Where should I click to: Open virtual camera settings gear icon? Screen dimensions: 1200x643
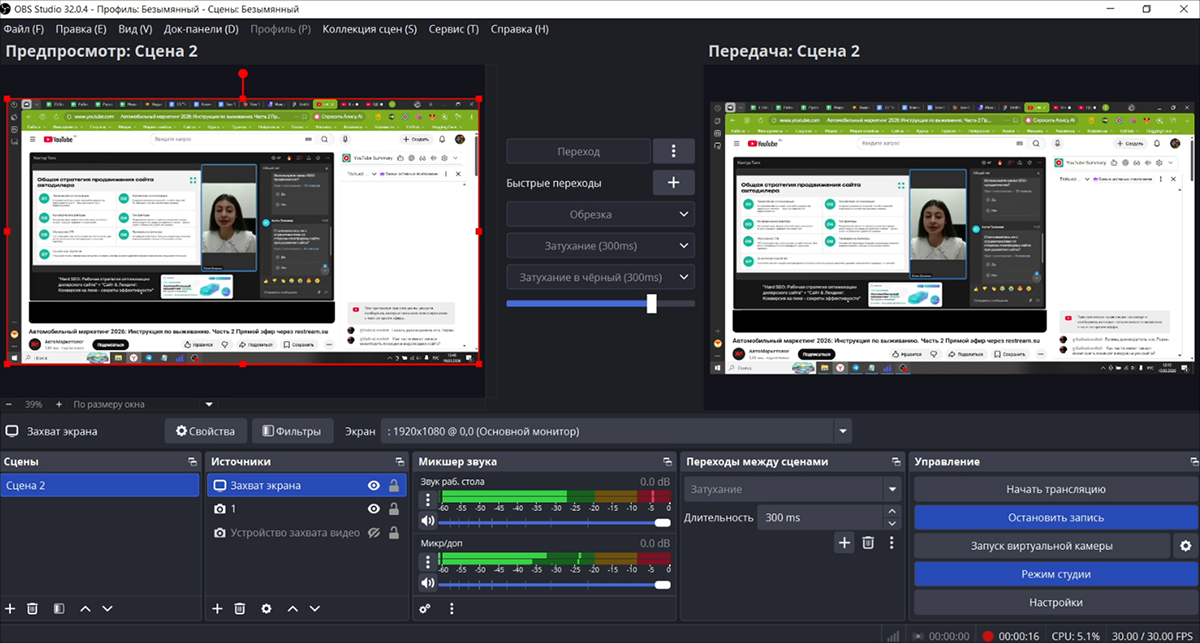[x=1186, y=546]
